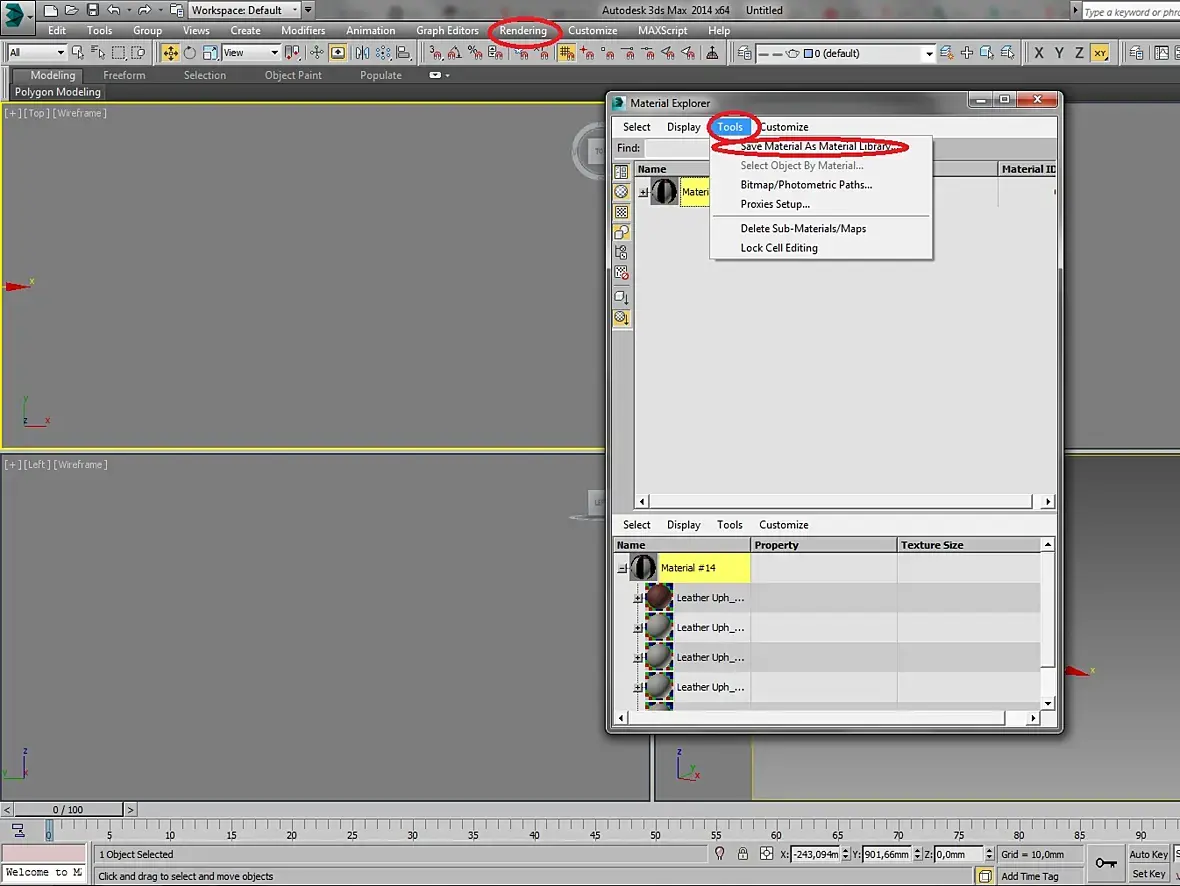This screenshot has width=1180, height=886.
Task: Click the Set Keys key icon
Action: (x=1105, y=863)
